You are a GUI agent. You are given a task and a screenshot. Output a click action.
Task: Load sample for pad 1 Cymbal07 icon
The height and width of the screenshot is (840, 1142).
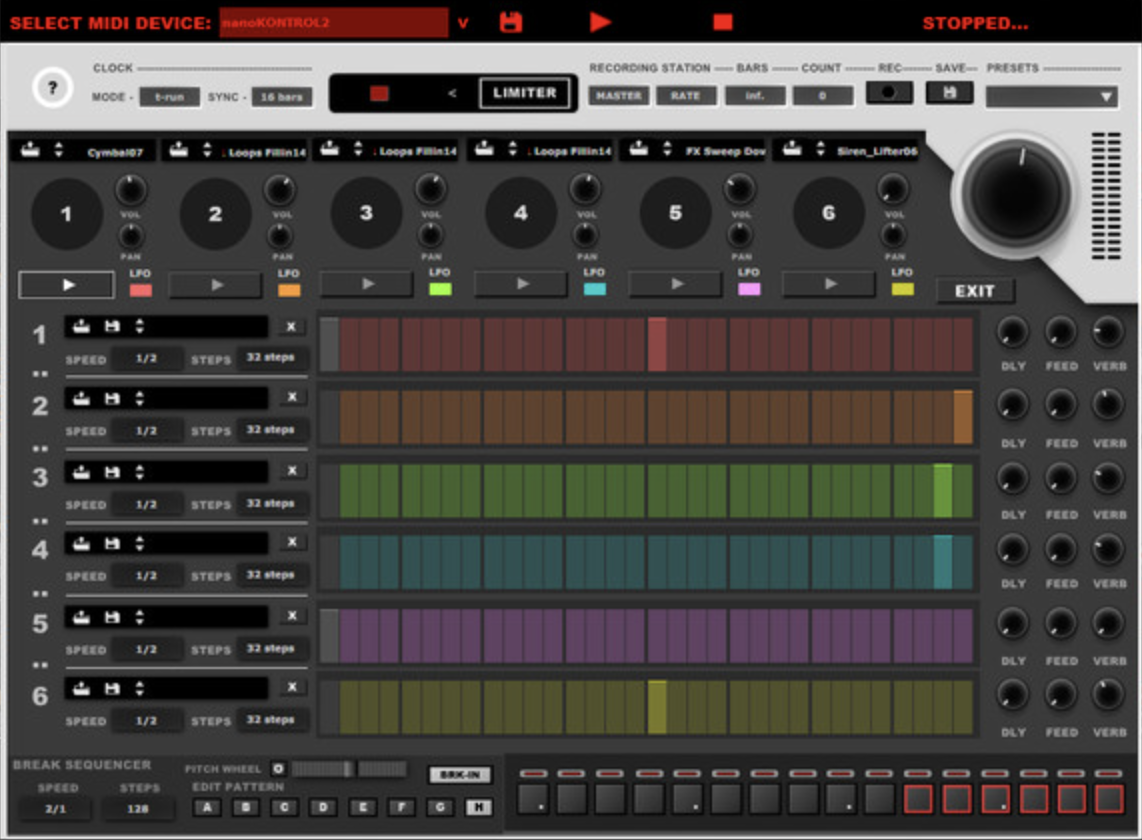coord(30,150)
